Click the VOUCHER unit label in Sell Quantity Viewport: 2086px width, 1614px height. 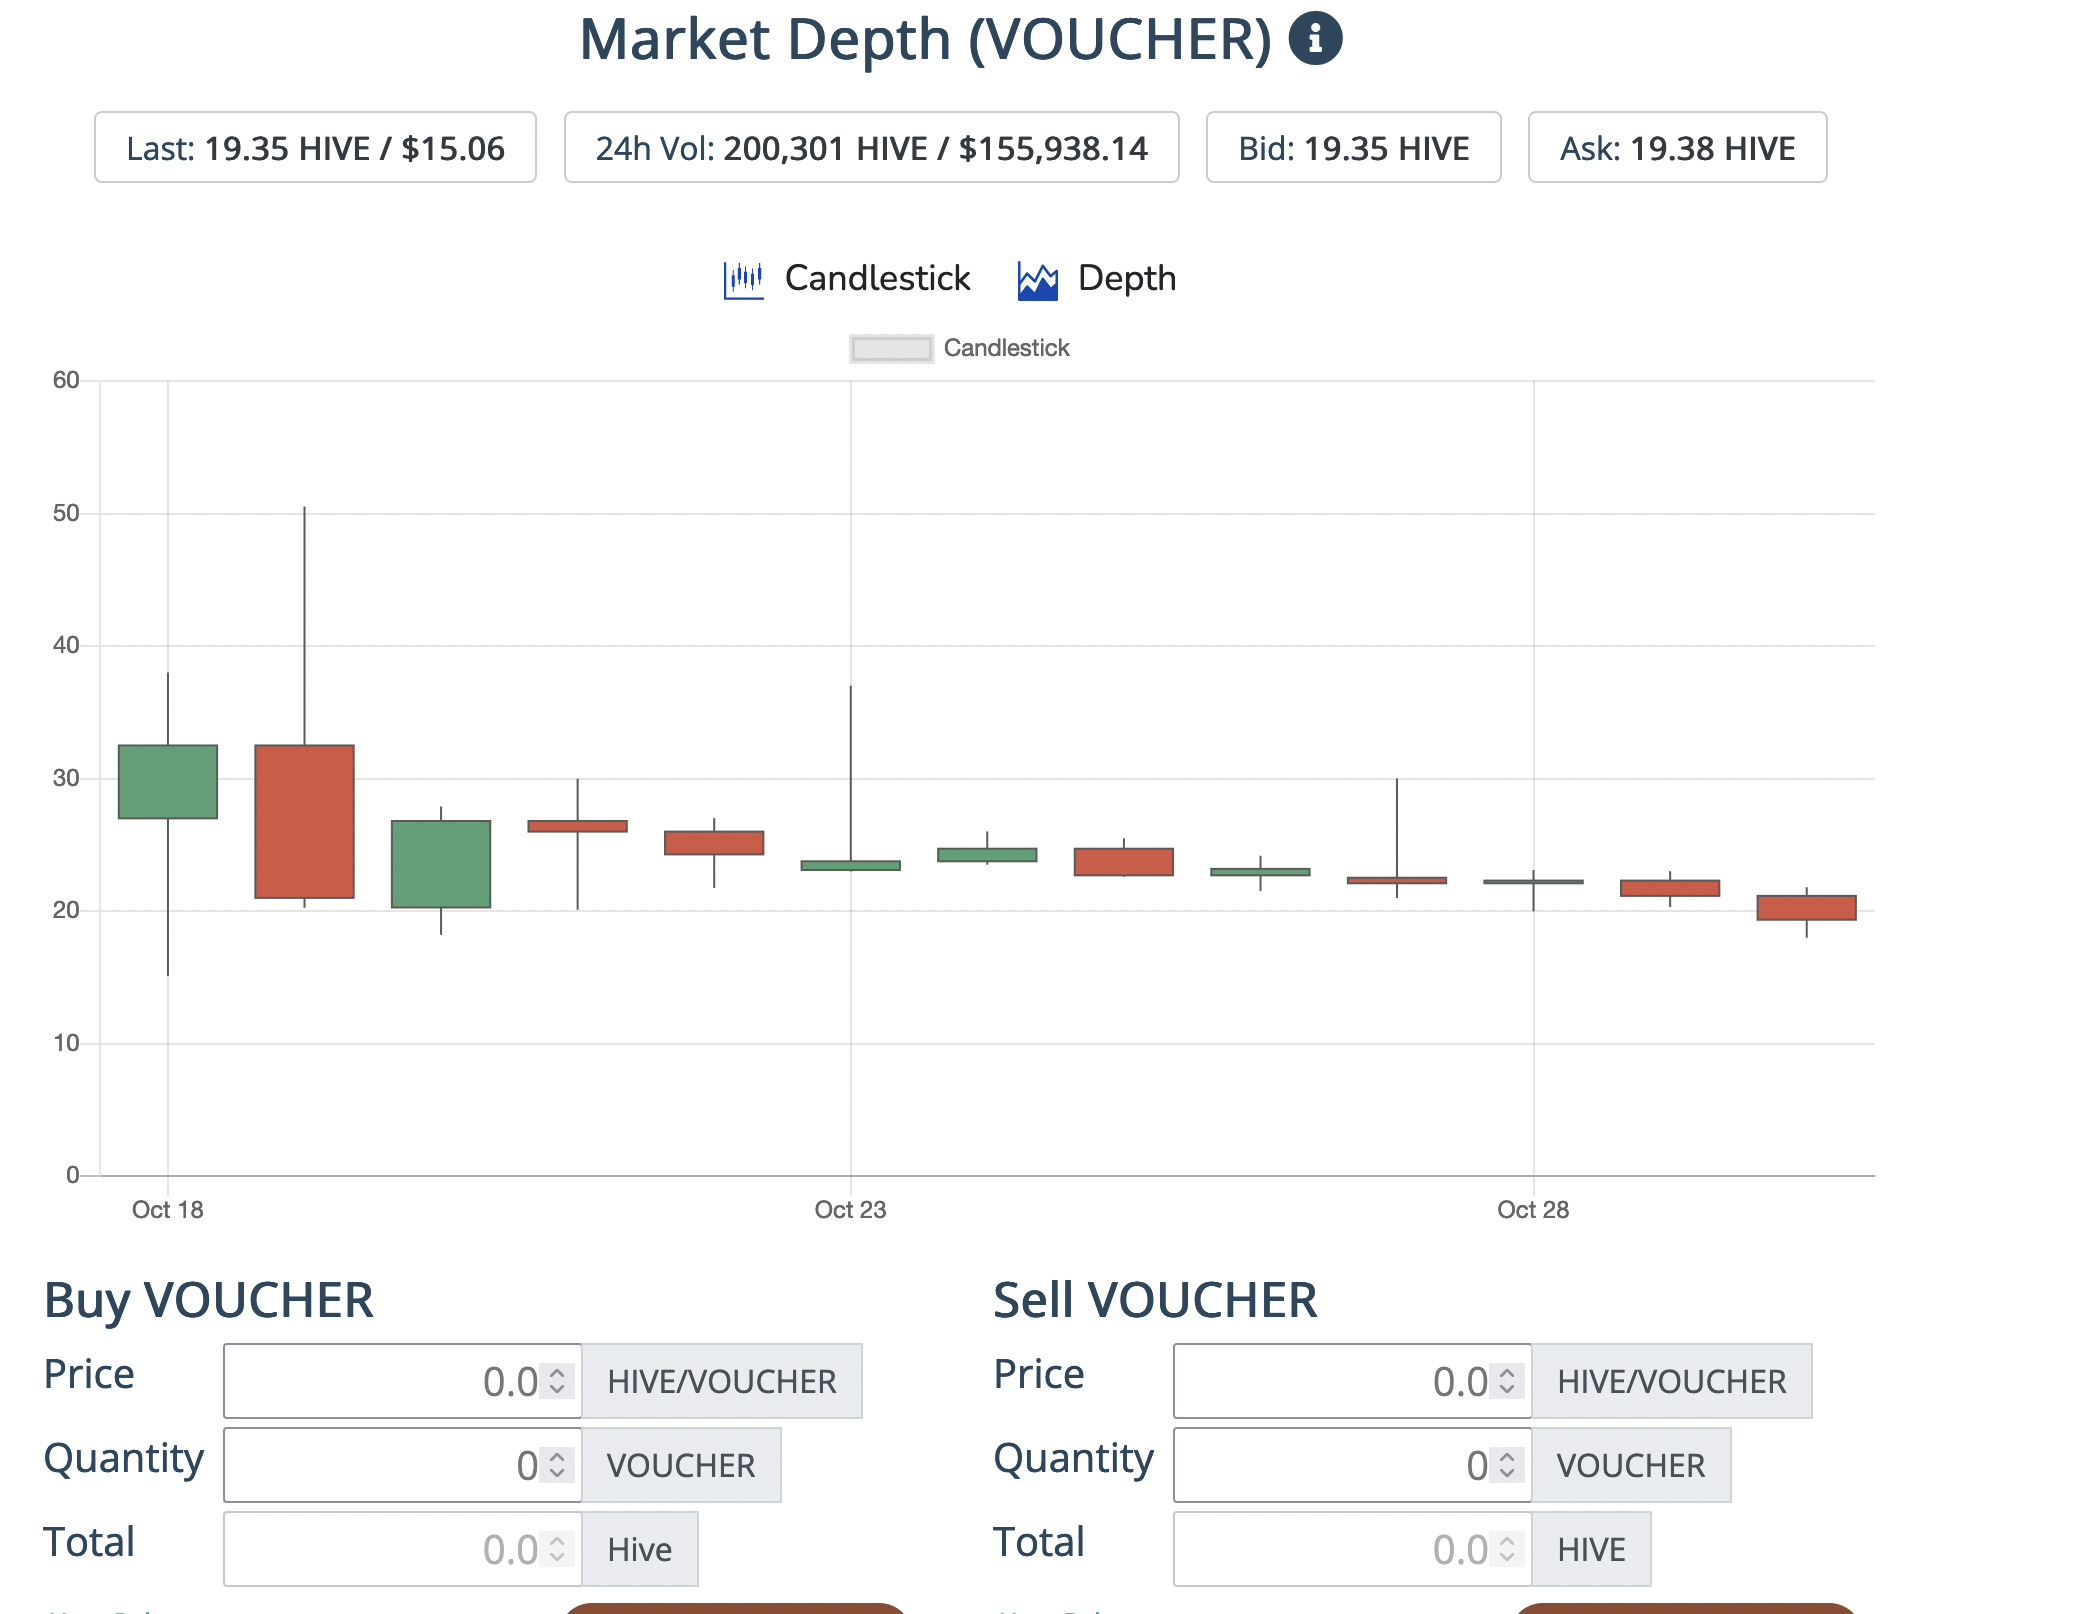[x=1631, y=1465]
